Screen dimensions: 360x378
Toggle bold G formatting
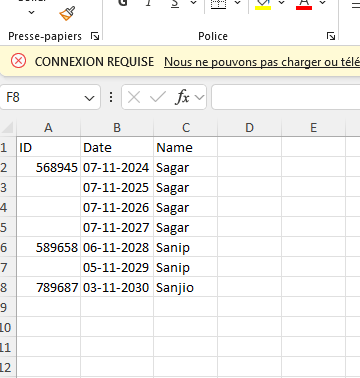[x=123, y=3]
